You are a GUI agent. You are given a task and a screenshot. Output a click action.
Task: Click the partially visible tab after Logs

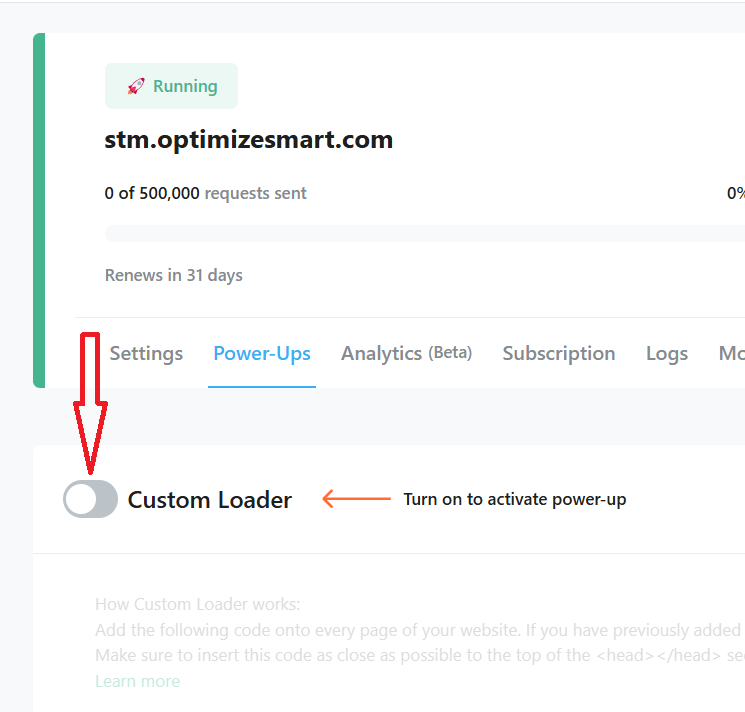731,353
